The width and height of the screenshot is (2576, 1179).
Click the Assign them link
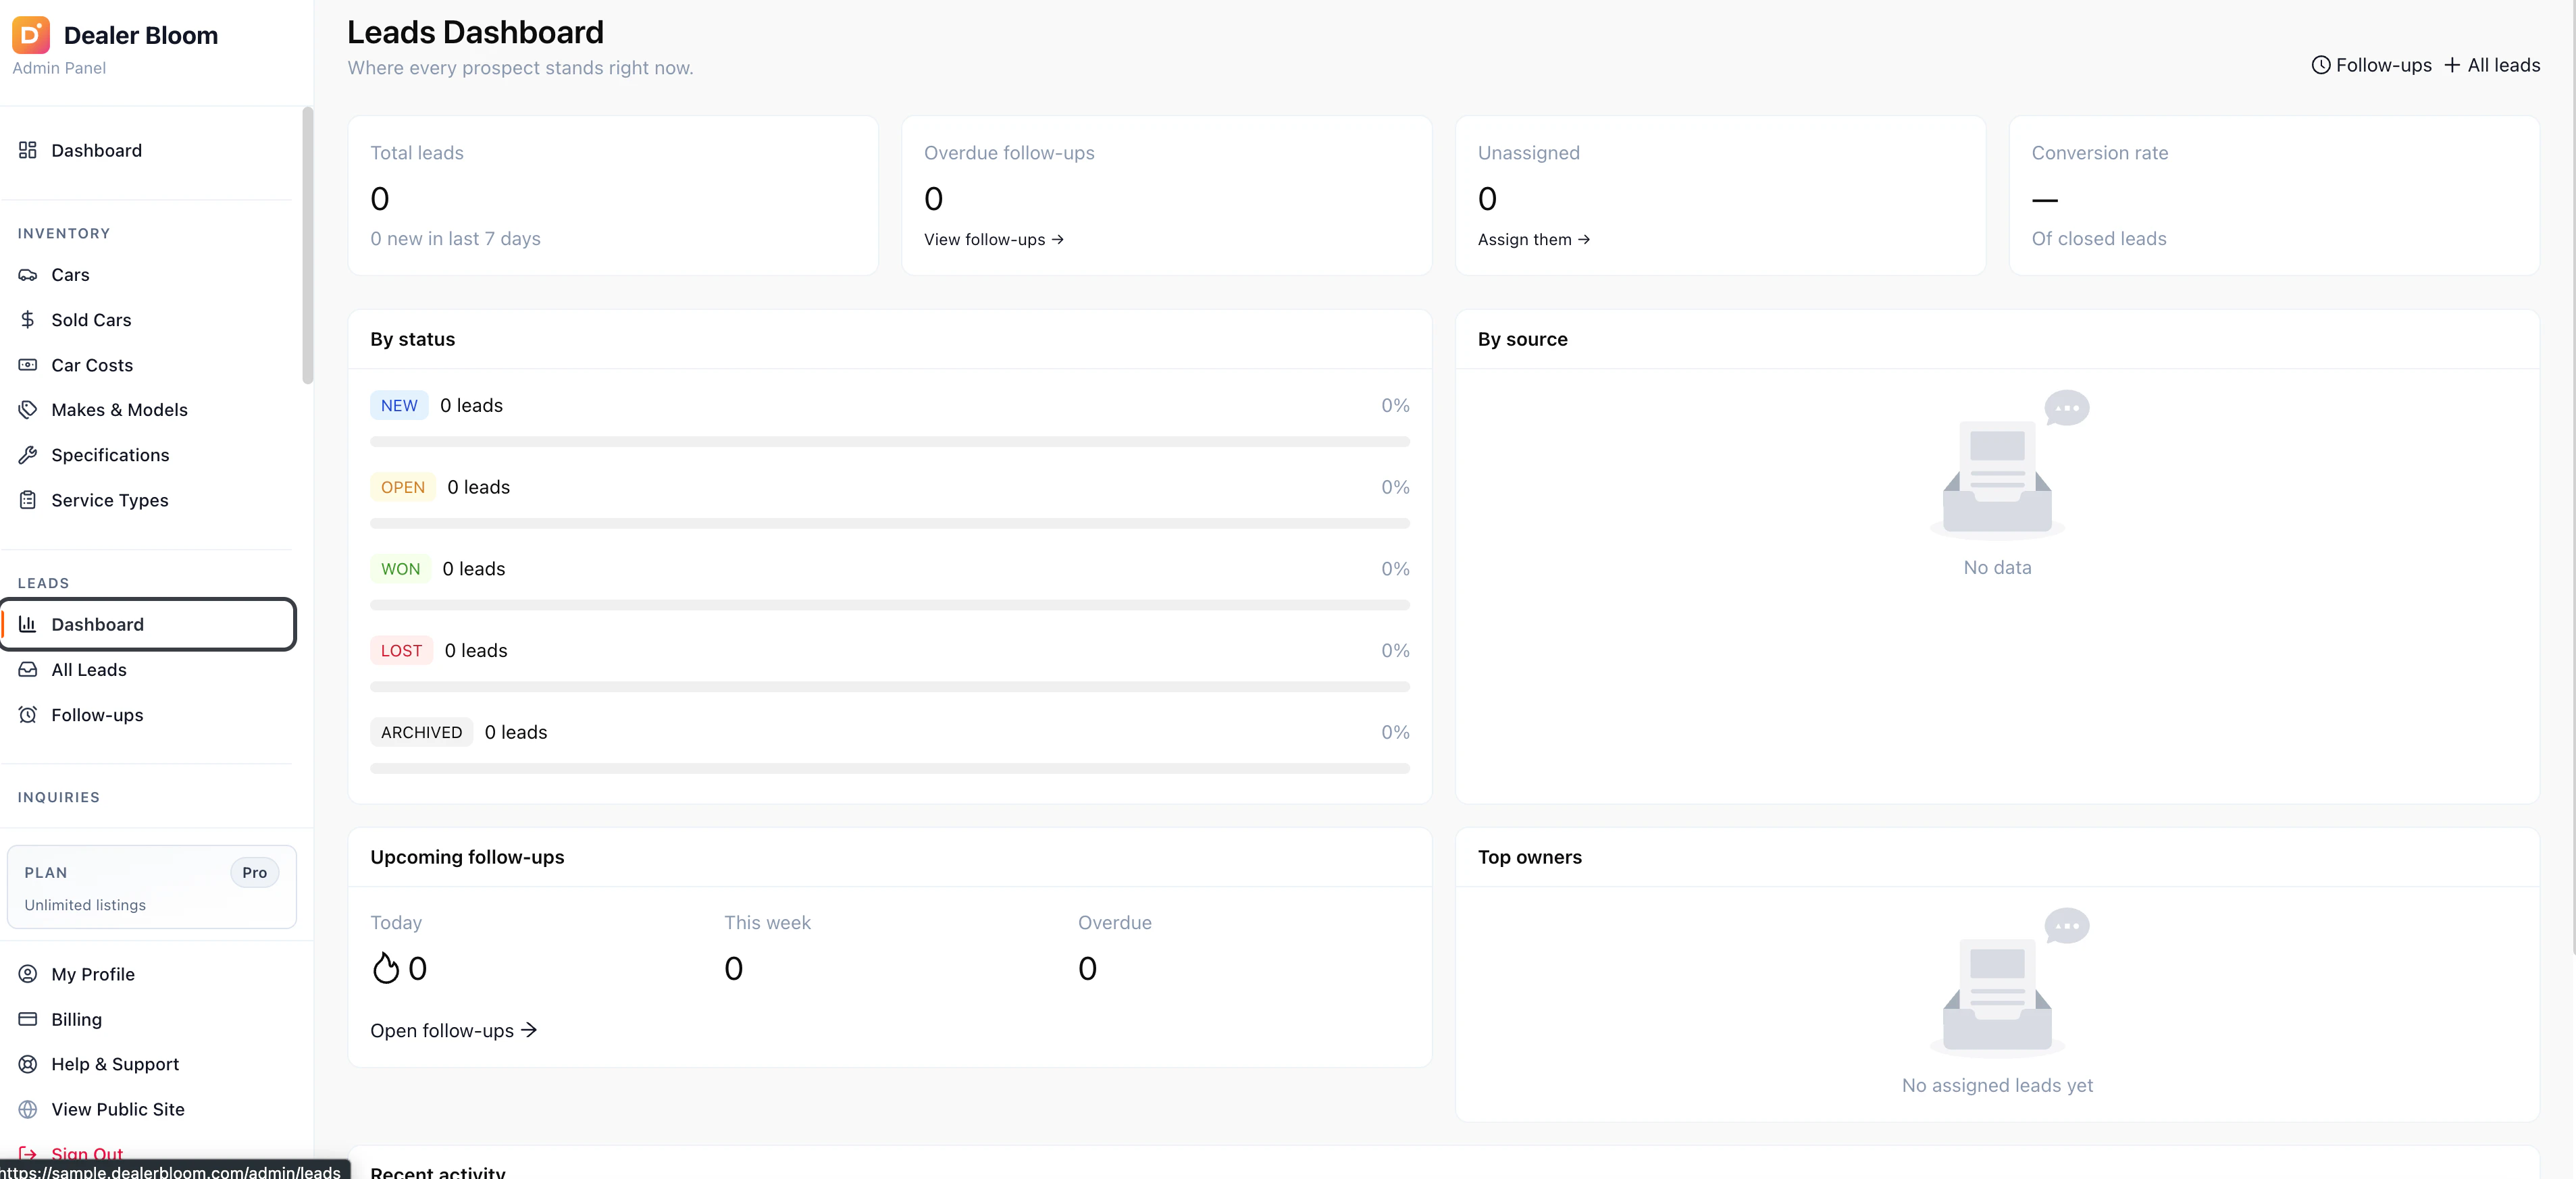click(1533, 239)
